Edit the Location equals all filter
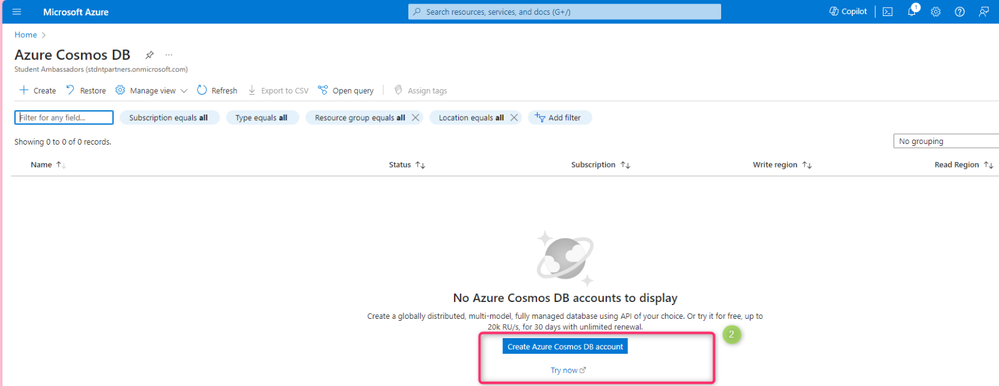 click(x=471, y=118)
